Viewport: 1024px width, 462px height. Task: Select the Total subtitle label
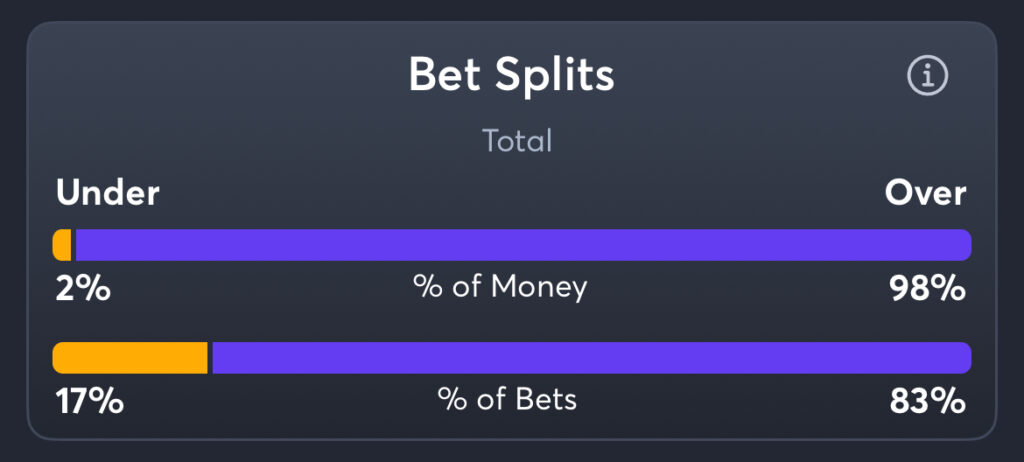point(517,140)
